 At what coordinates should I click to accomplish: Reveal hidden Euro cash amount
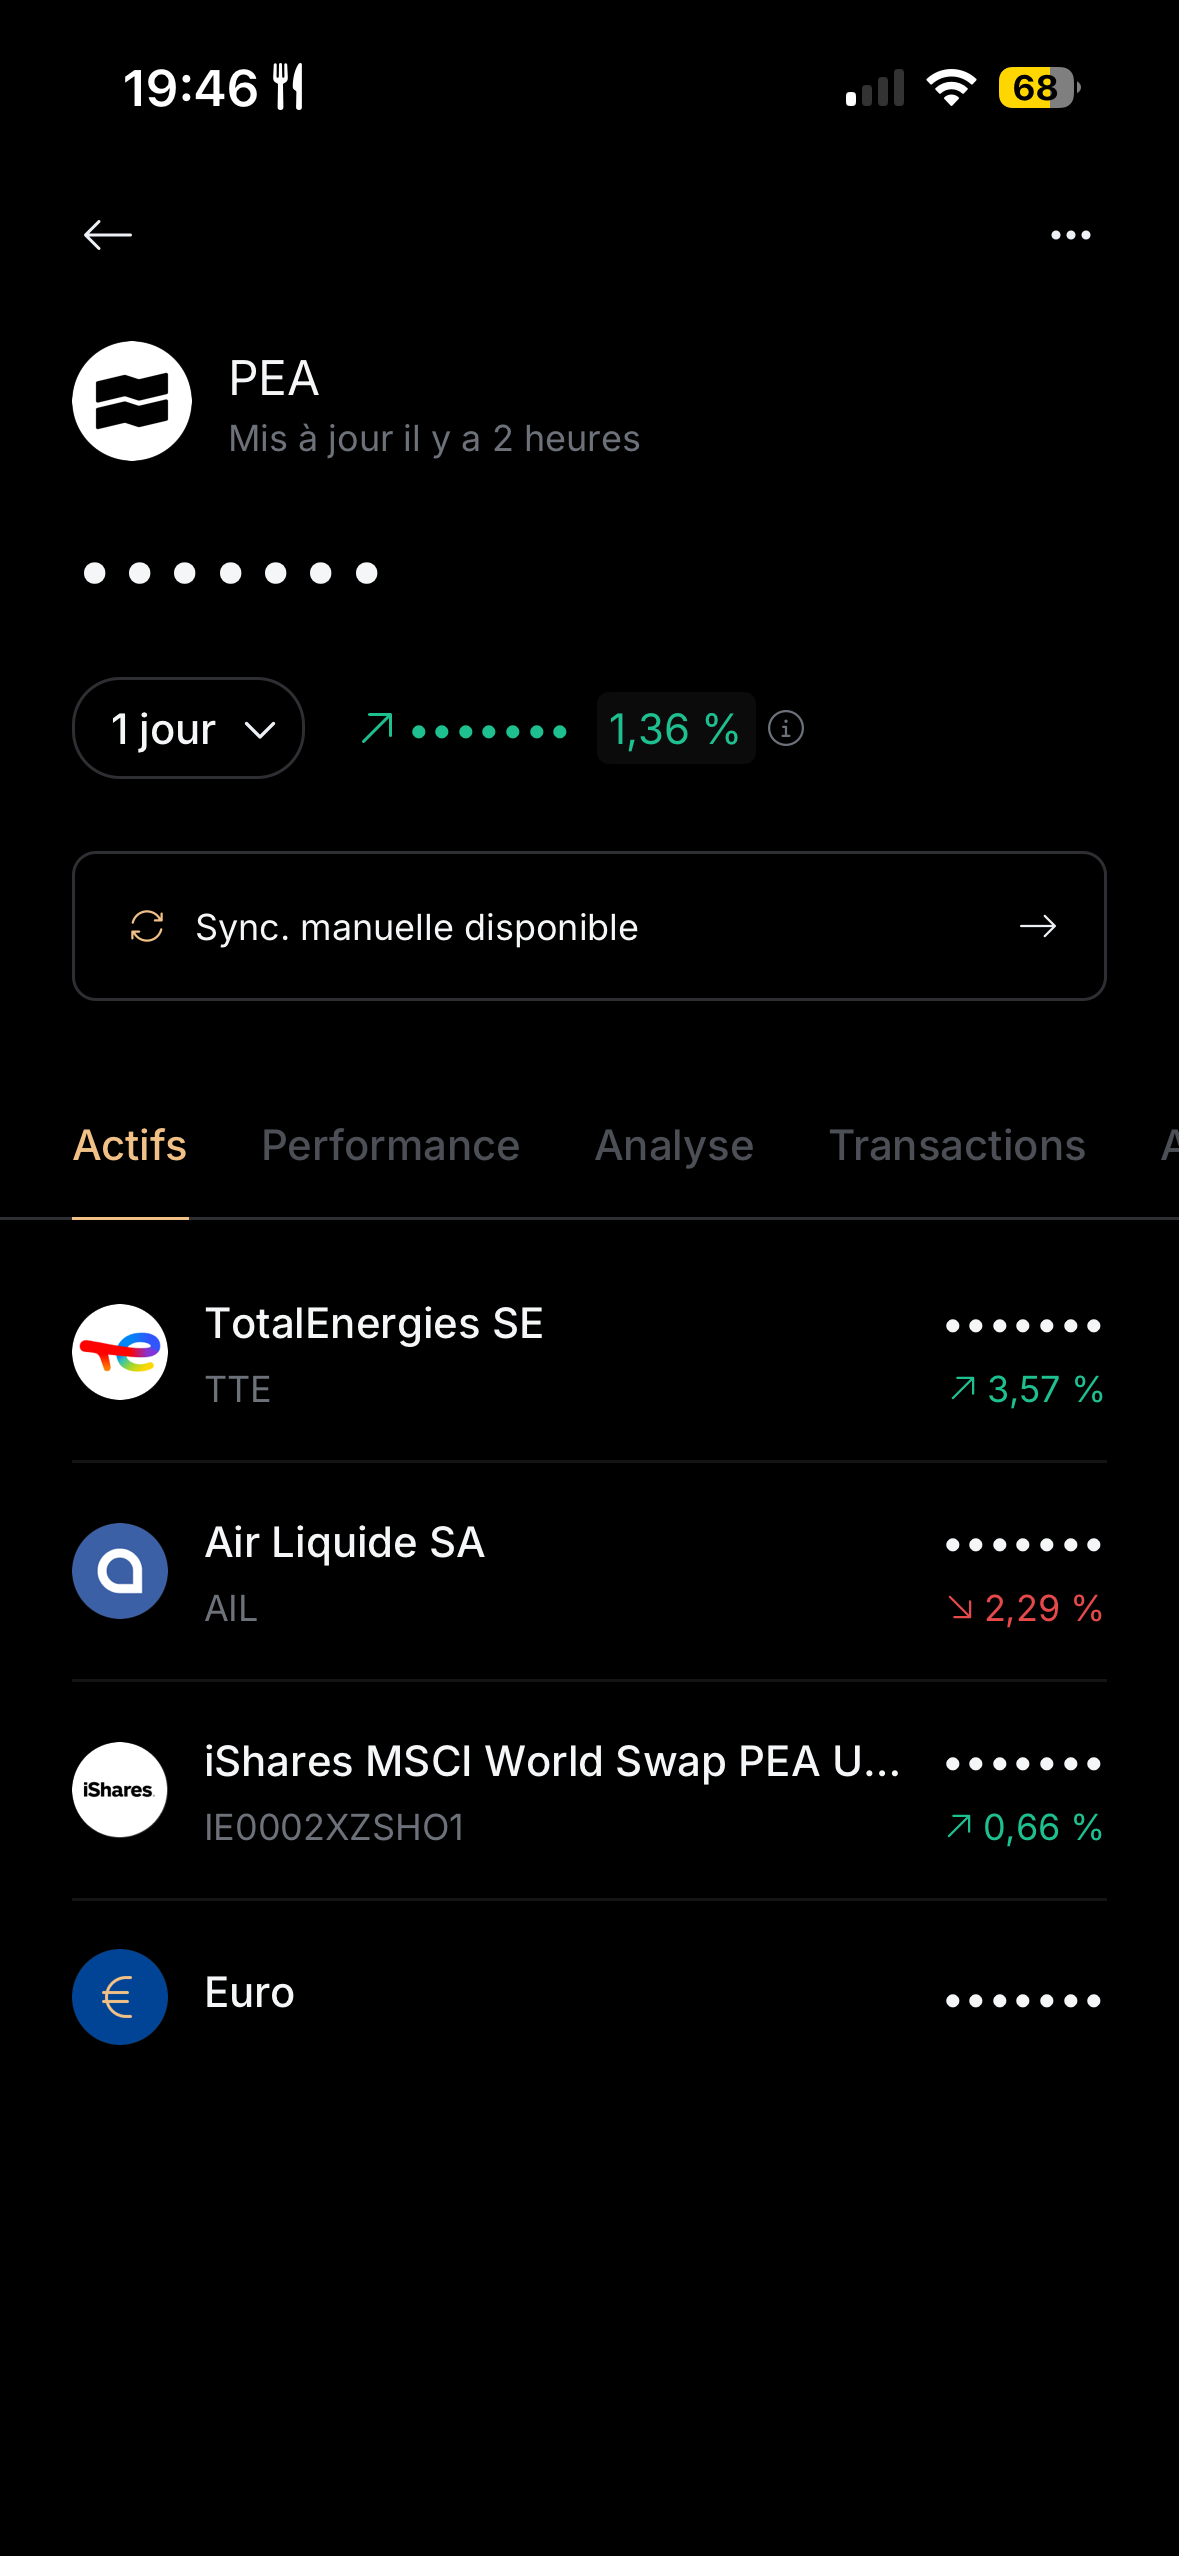pos(1022,2001)
